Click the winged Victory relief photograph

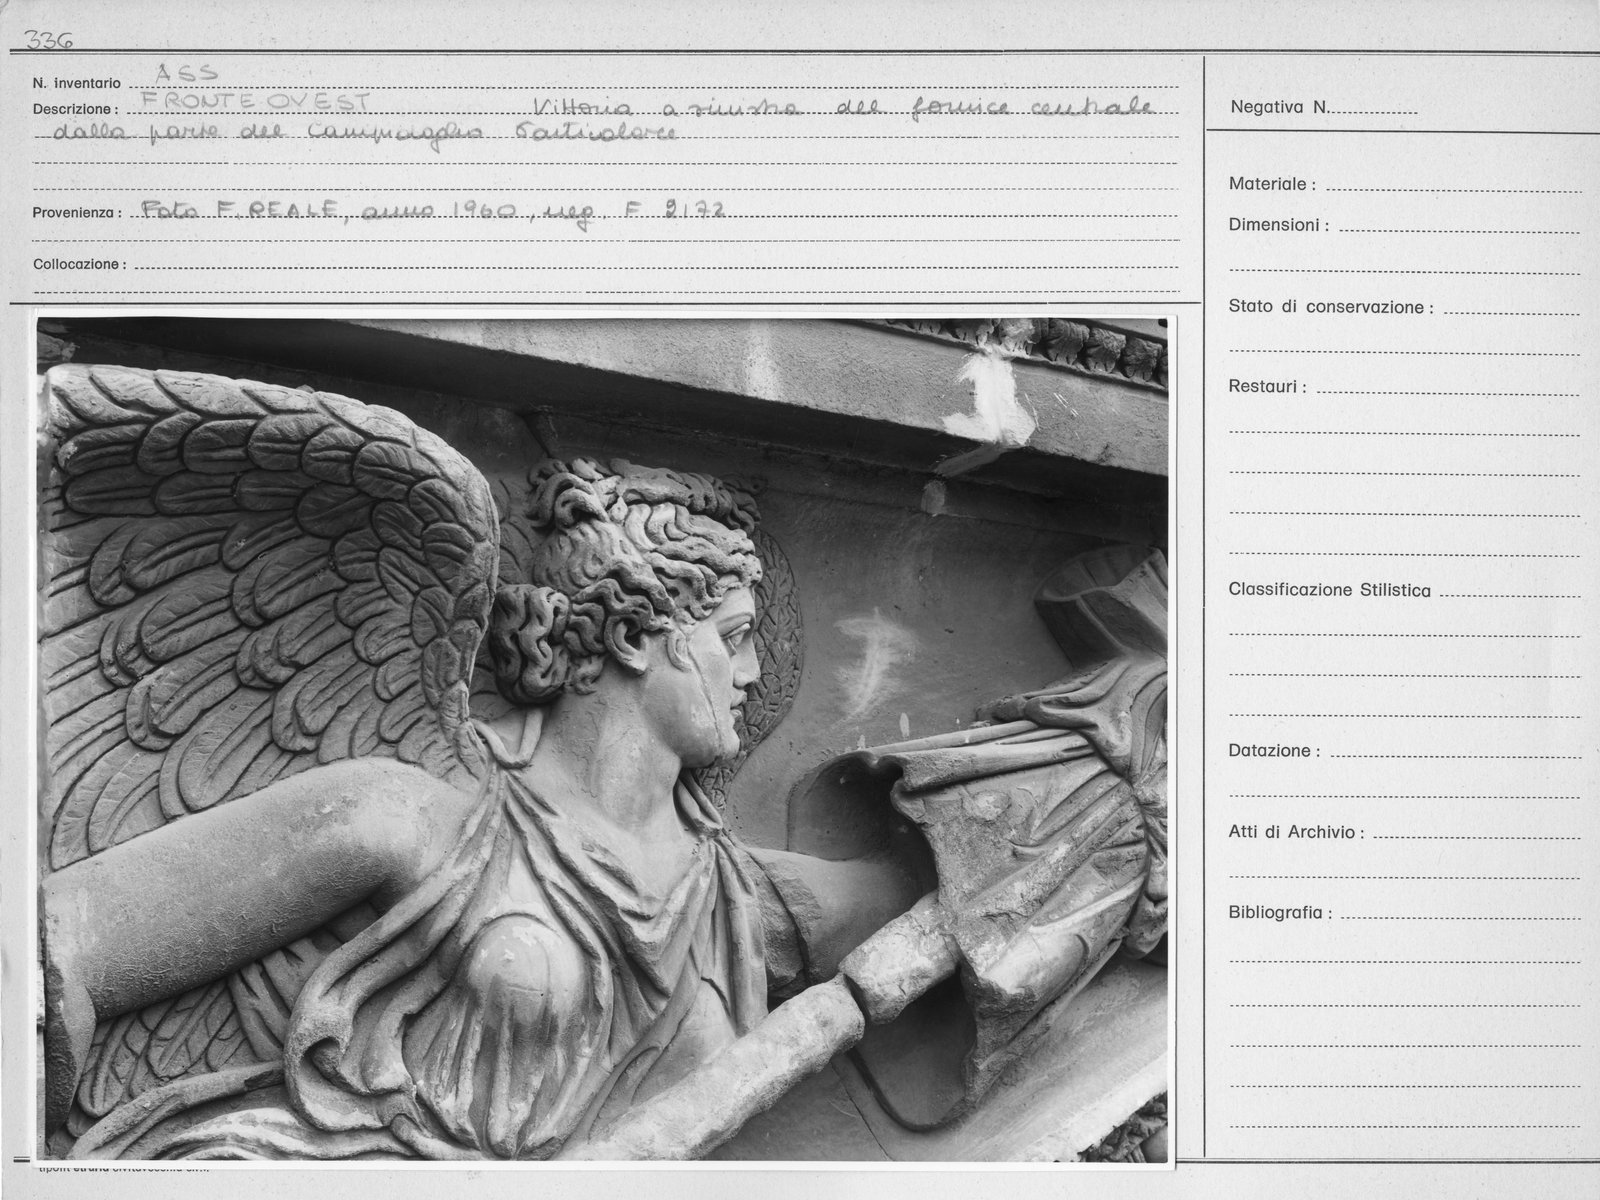click(x=603, y=739)
